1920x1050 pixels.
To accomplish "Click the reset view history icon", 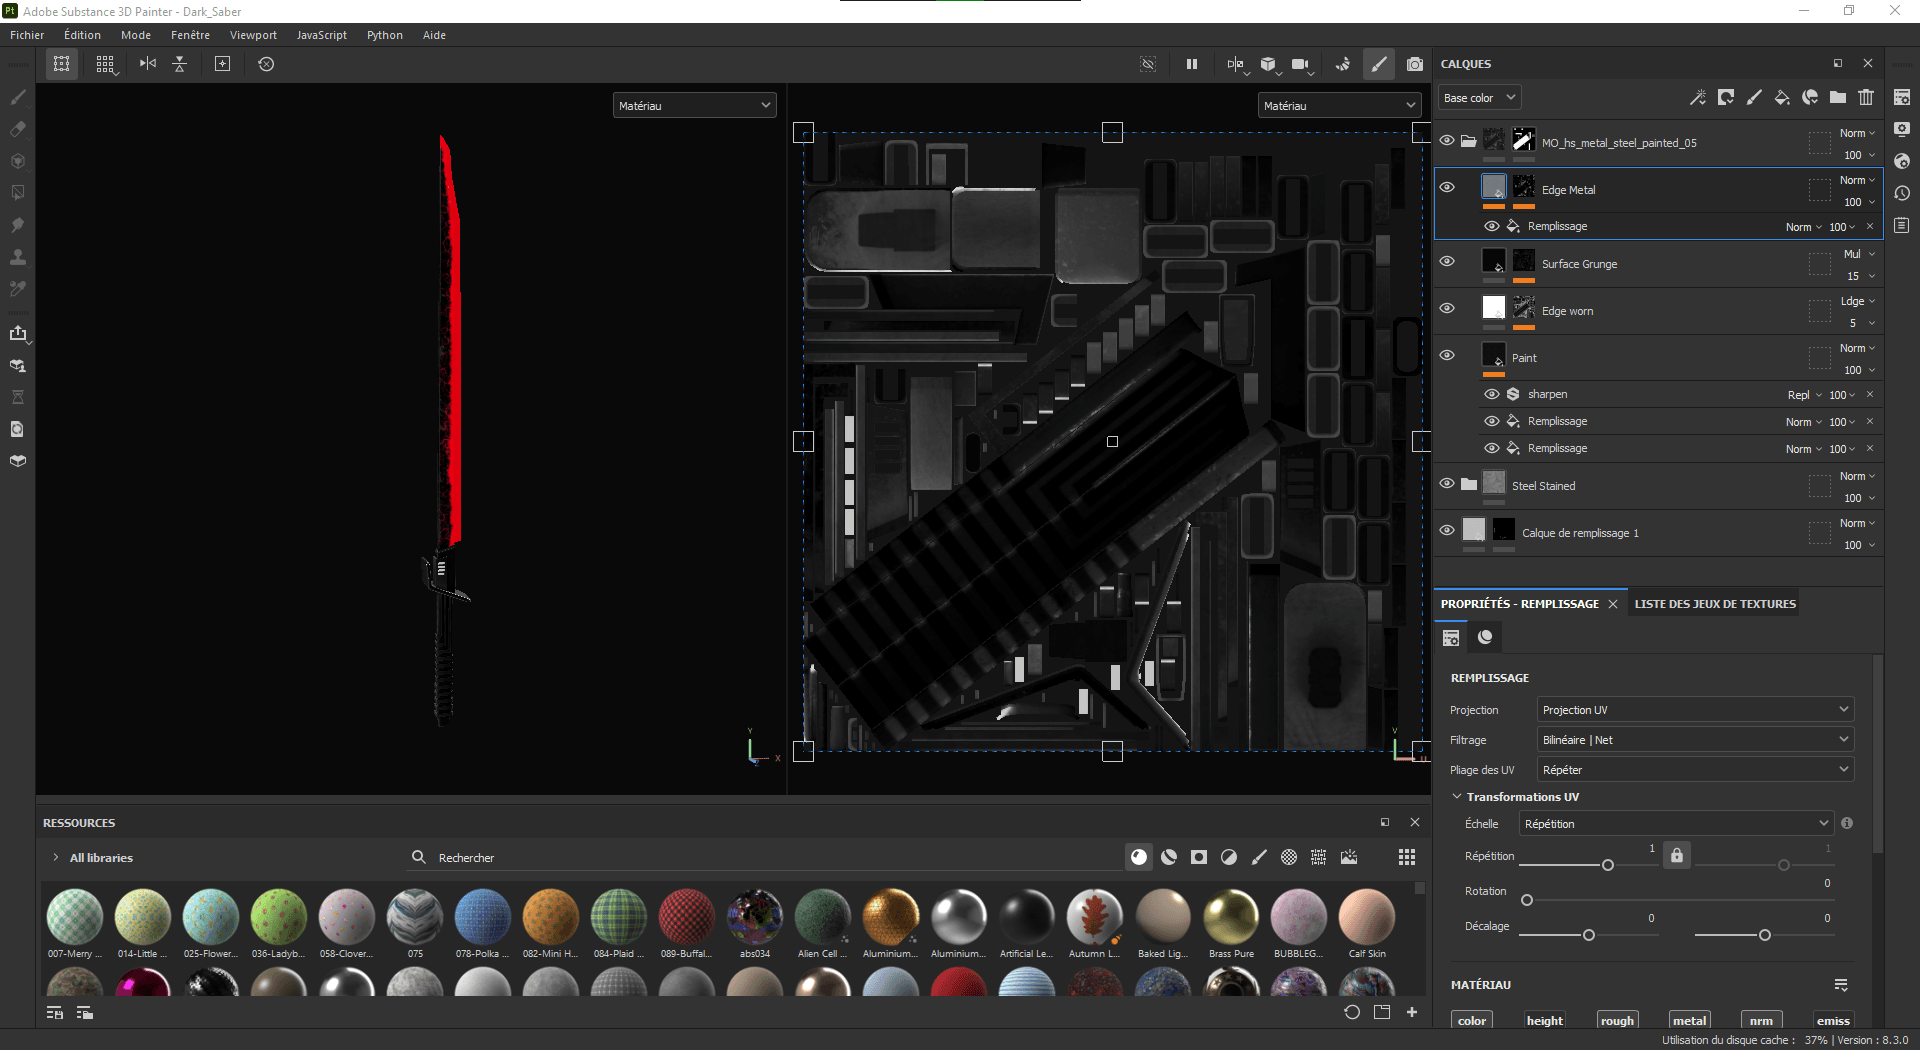I will [x=266, y=64].
